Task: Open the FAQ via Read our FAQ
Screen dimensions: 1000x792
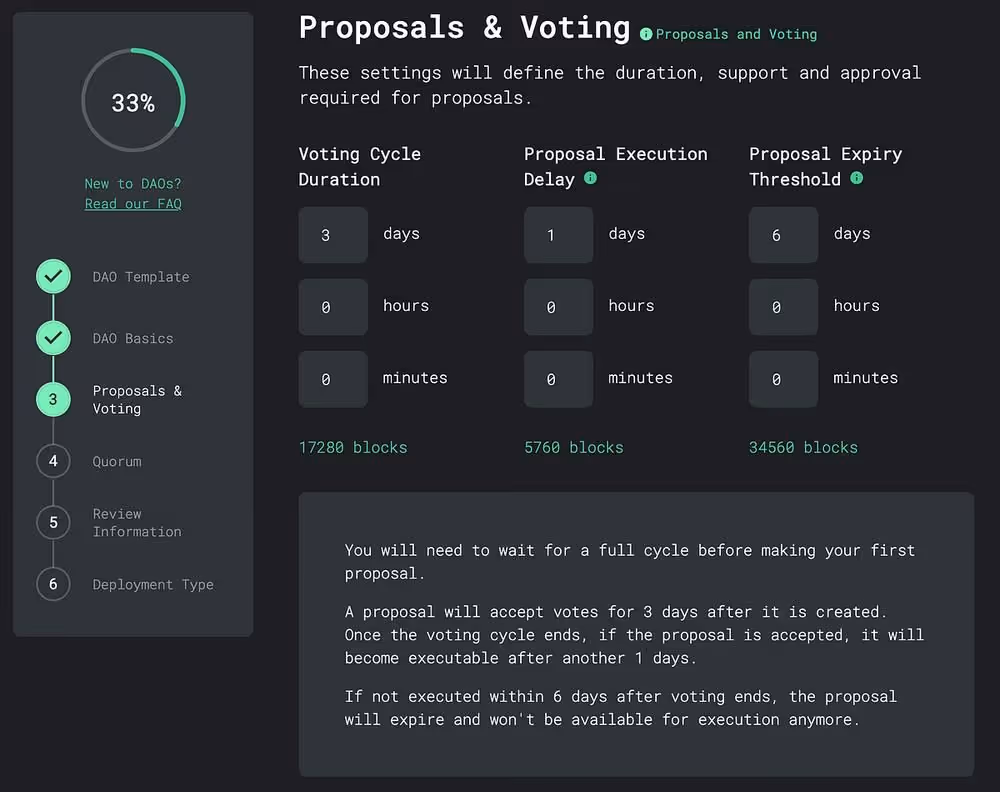Action: click(133, 203)
